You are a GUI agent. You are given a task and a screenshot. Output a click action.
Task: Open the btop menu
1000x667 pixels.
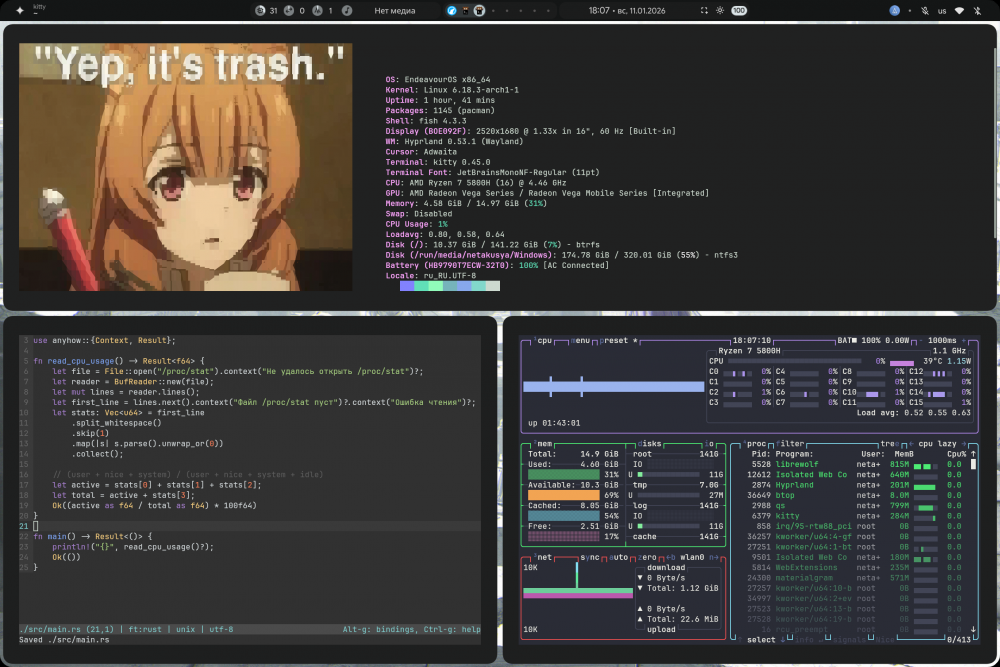(581, 341)
